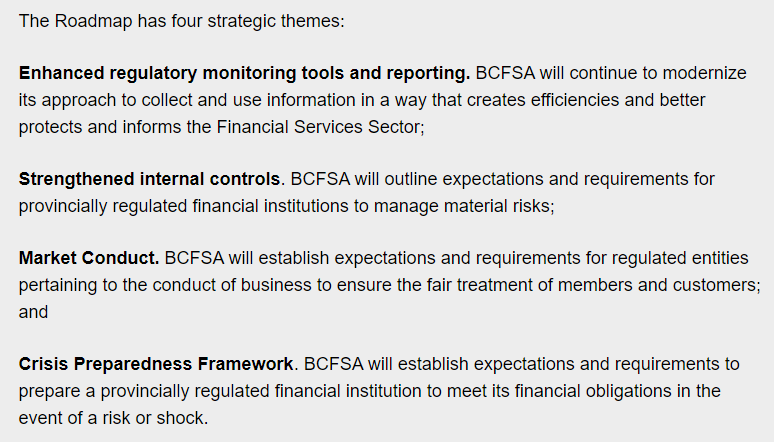This screenshot has height=442, width=774.
Task: Click the phrase 'manage material risks;'
Action: (x=464, y=206)
